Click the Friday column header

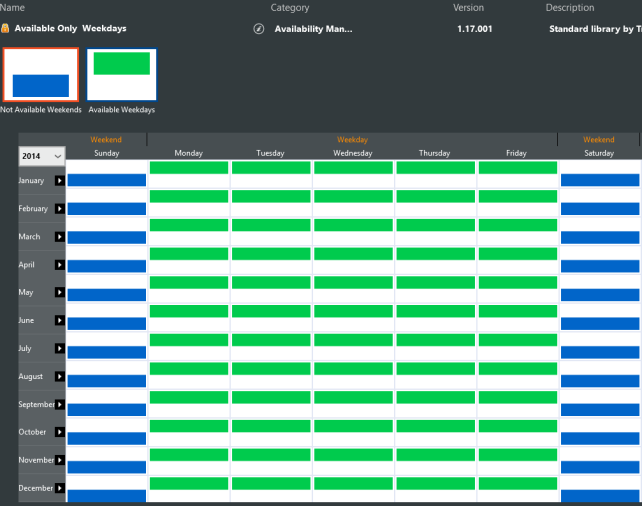point(516,153)
